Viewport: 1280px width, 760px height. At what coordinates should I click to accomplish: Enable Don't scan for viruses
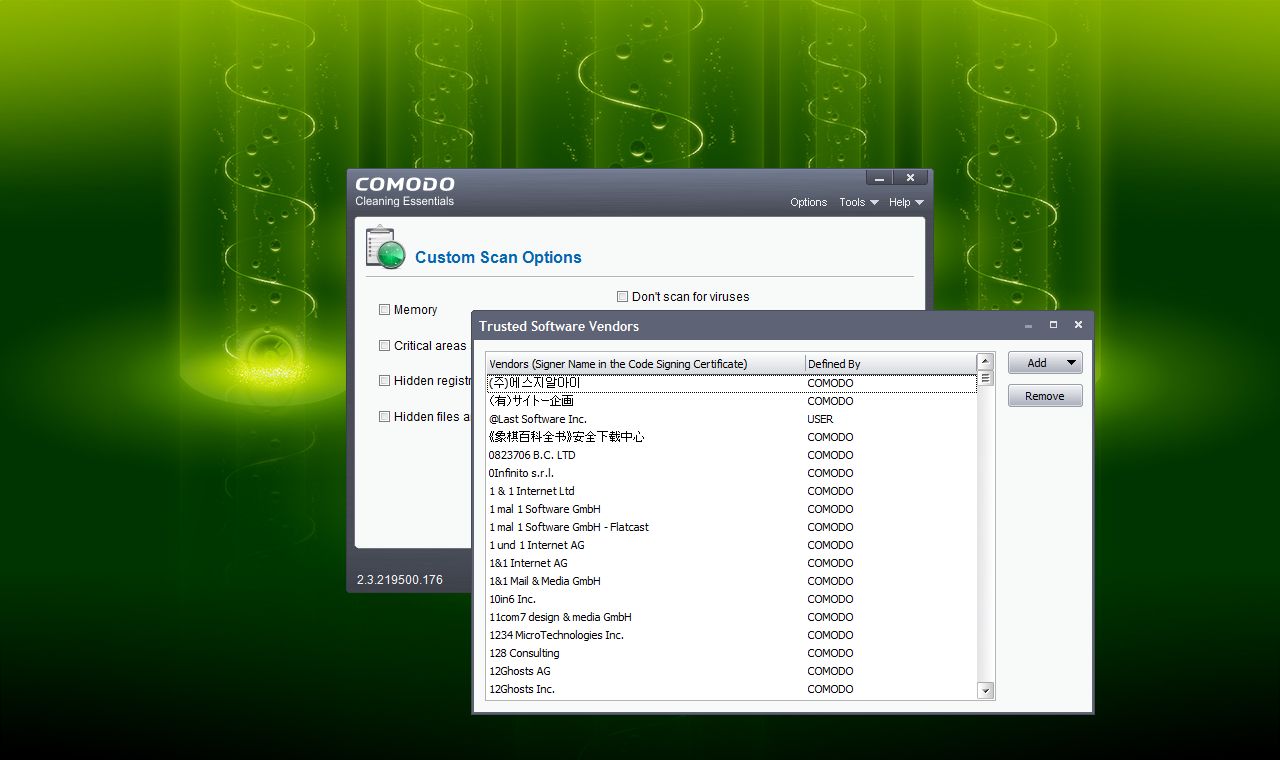pos(622,297)
